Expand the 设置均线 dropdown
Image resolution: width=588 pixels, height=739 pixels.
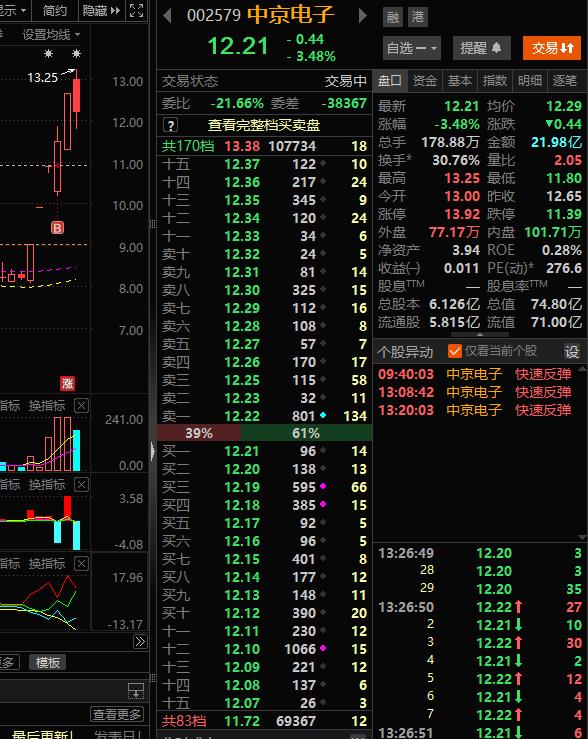tap(51, 35)
